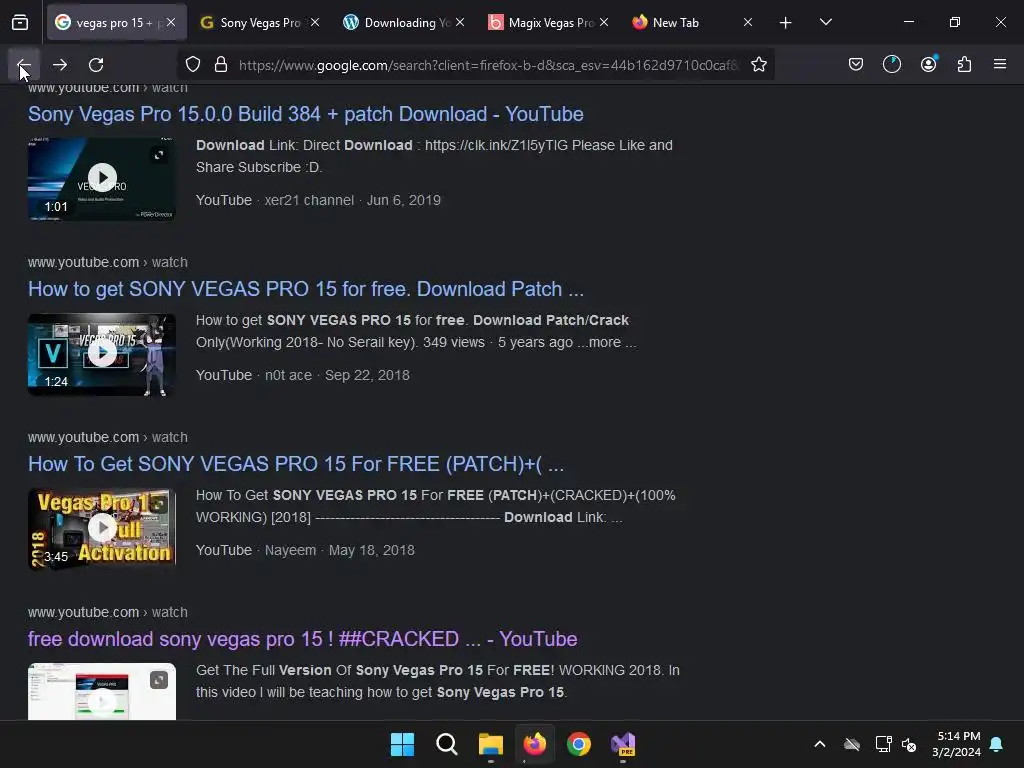
Task: Click the 'n0t ace' uploader text
Action: pos(288,376)
